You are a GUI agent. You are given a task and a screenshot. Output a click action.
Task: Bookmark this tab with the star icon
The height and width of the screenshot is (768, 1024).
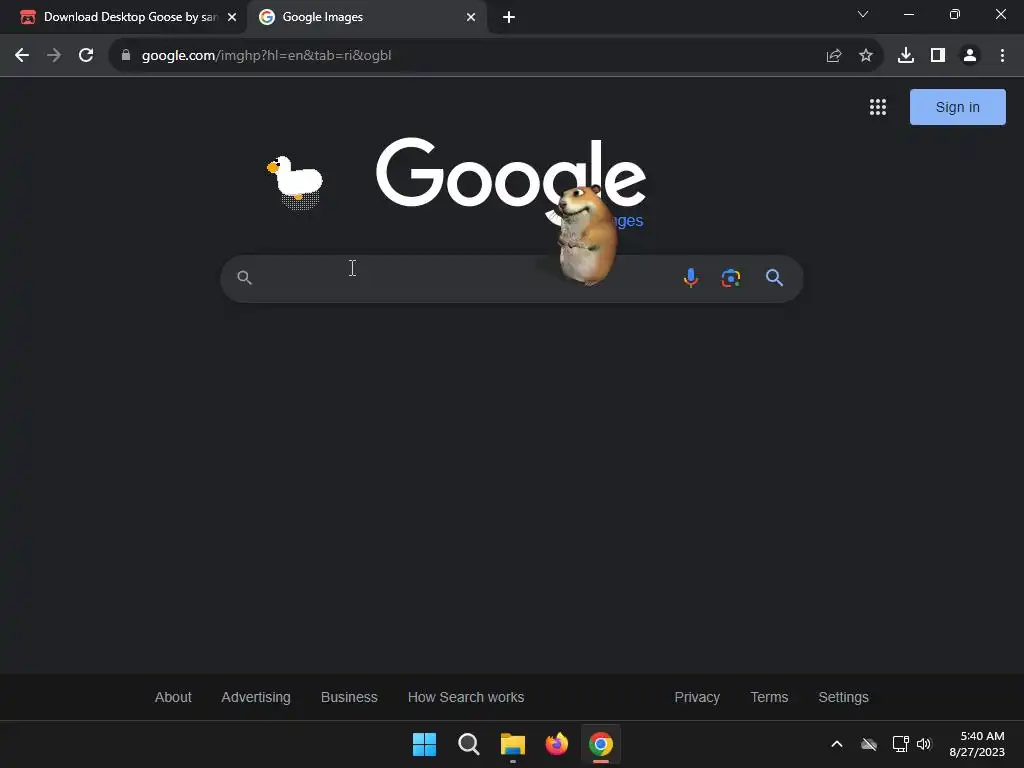866,56
